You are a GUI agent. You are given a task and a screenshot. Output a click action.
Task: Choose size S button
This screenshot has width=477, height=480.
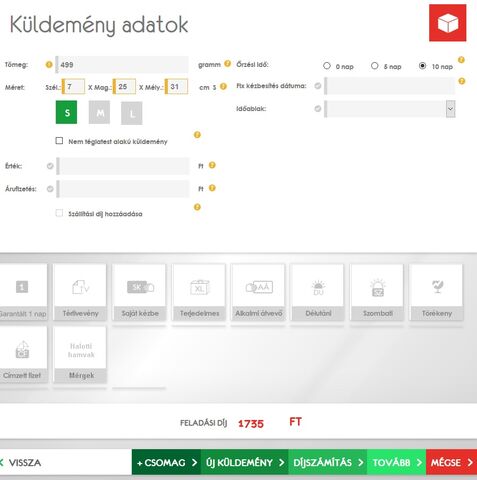tap(66, 112)
